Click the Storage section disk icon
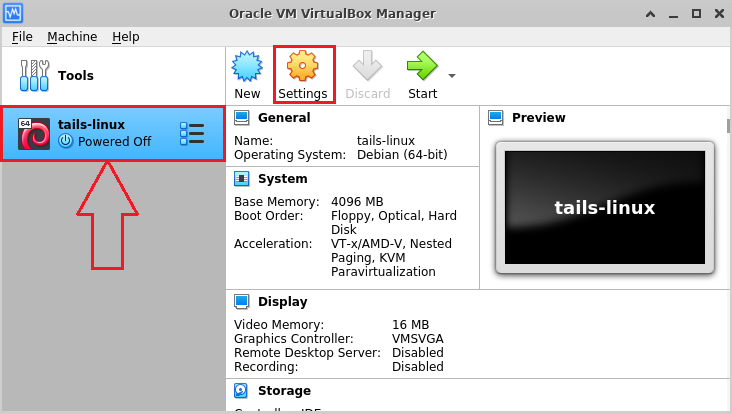Image resolution: width=732 pixels, height=414 pixels. point(241,391)
